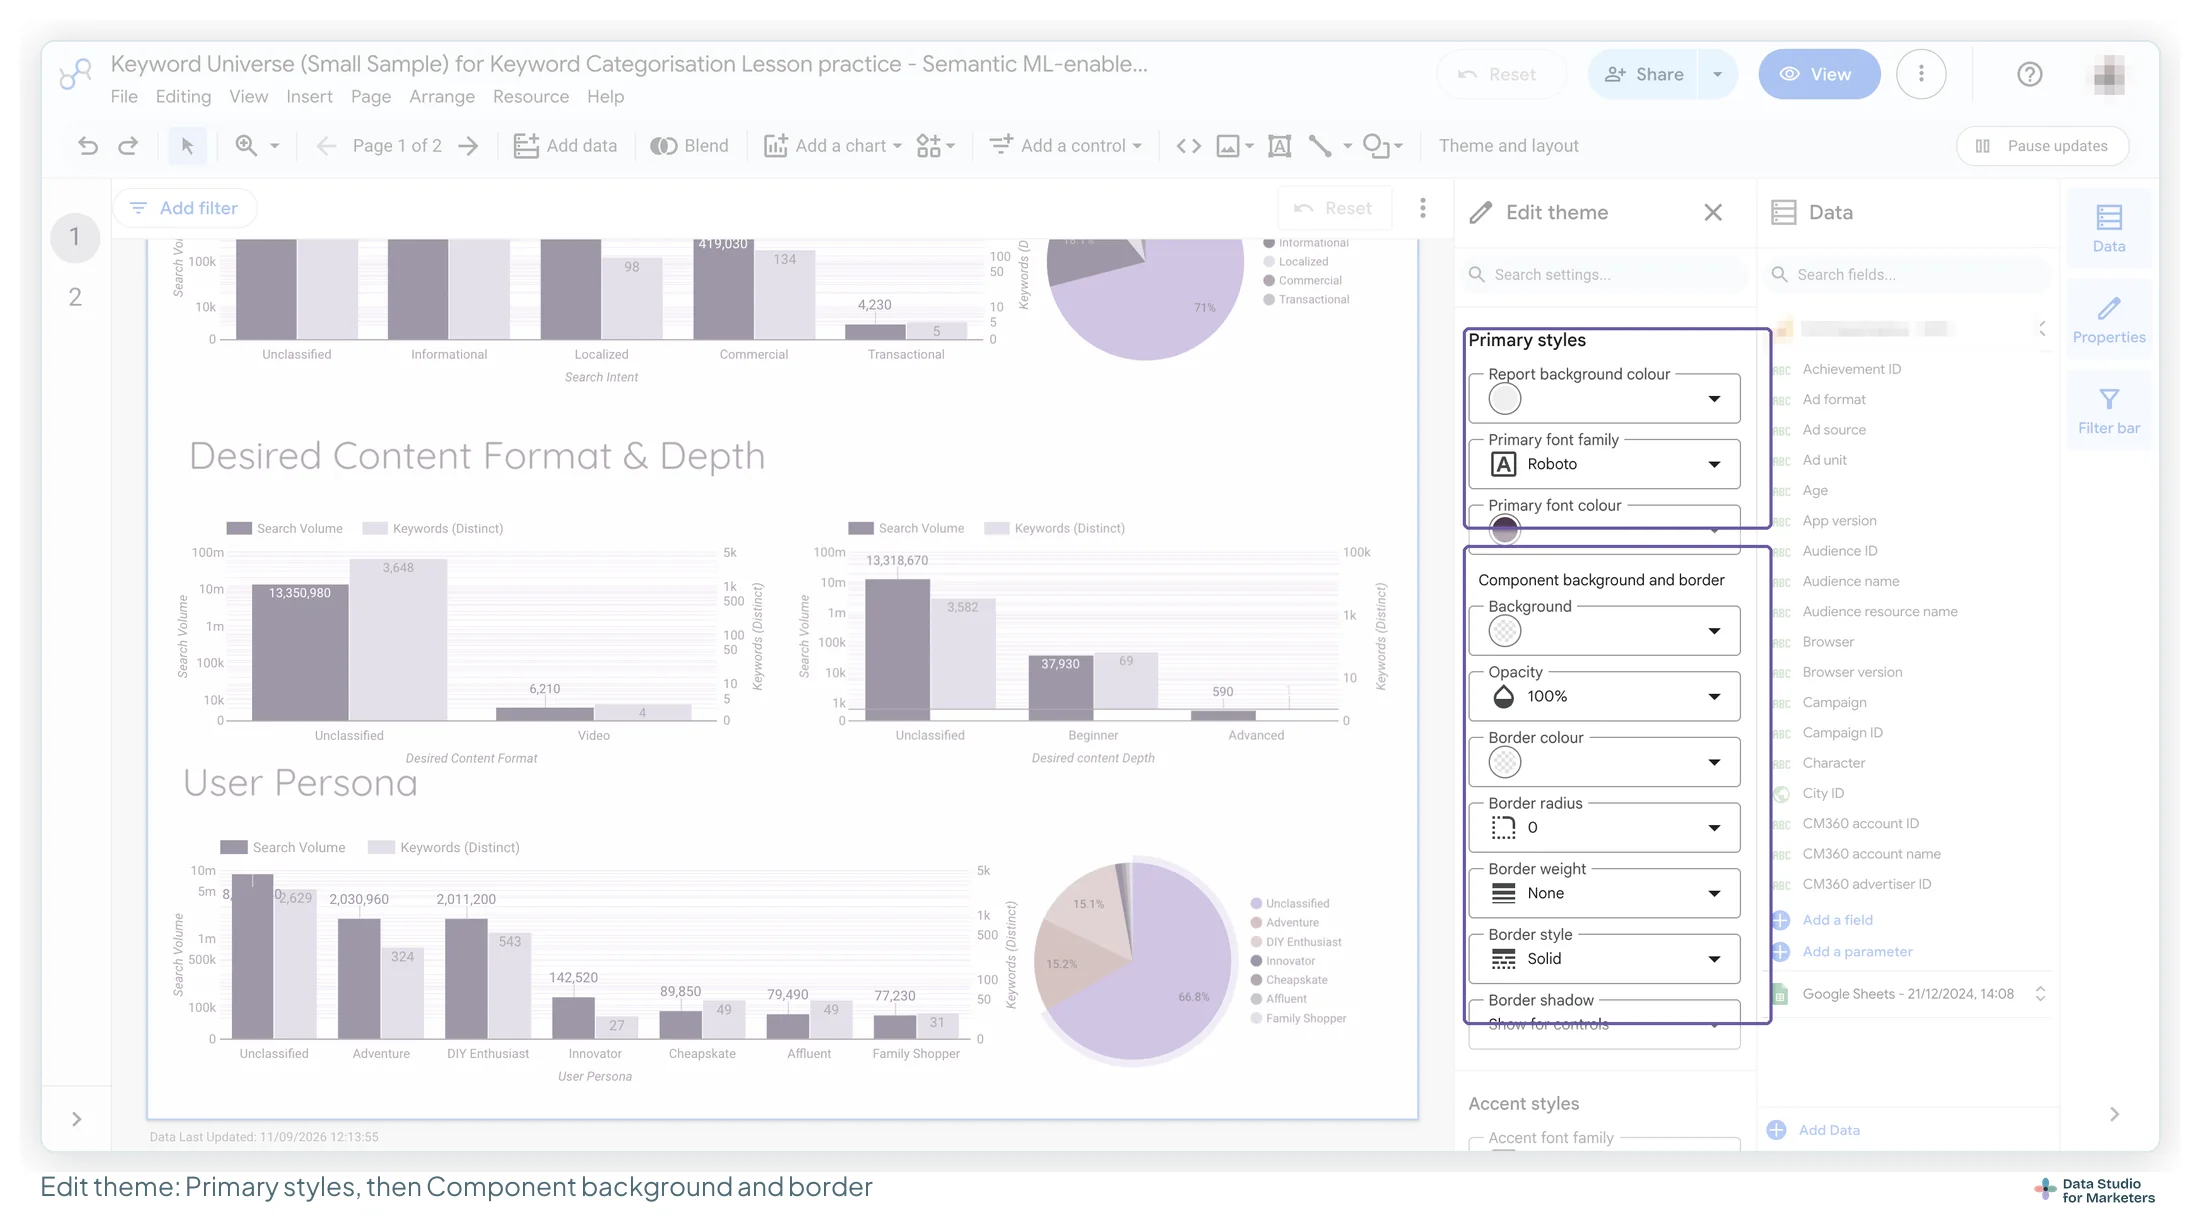Image resolution: width=2200 pixels, height=1226 pixels.
Task: Open the Resource menu
Action: tap(530, 96)
